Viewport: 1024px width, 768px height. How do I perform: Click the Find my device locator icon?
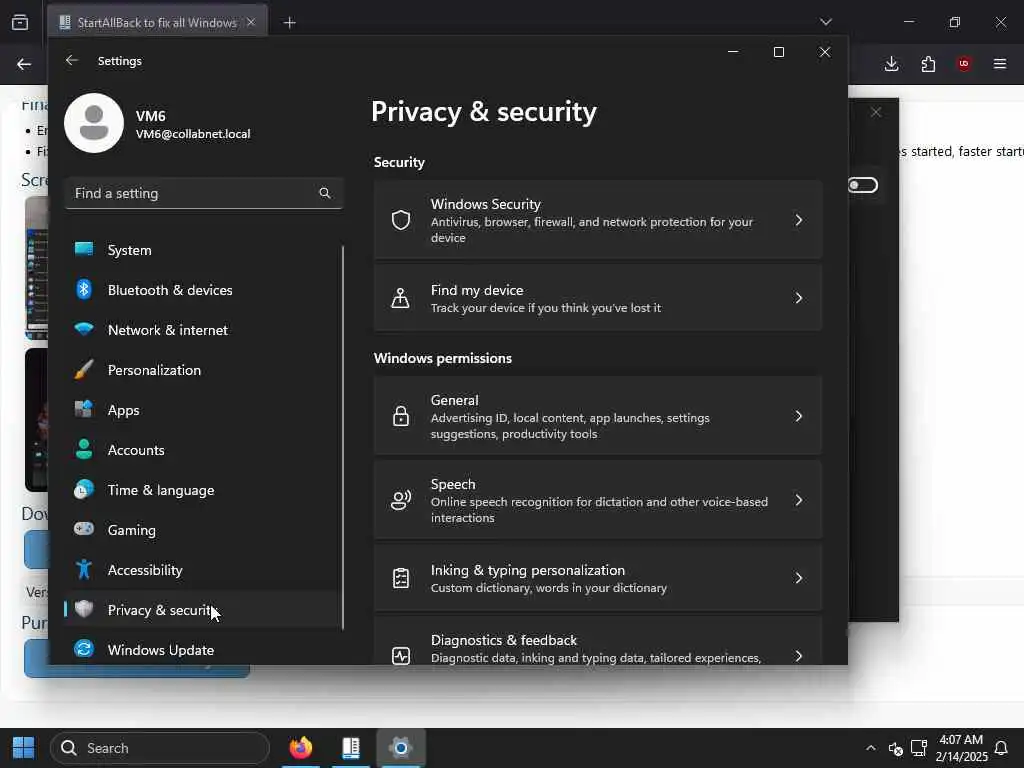tap(400, 298)
